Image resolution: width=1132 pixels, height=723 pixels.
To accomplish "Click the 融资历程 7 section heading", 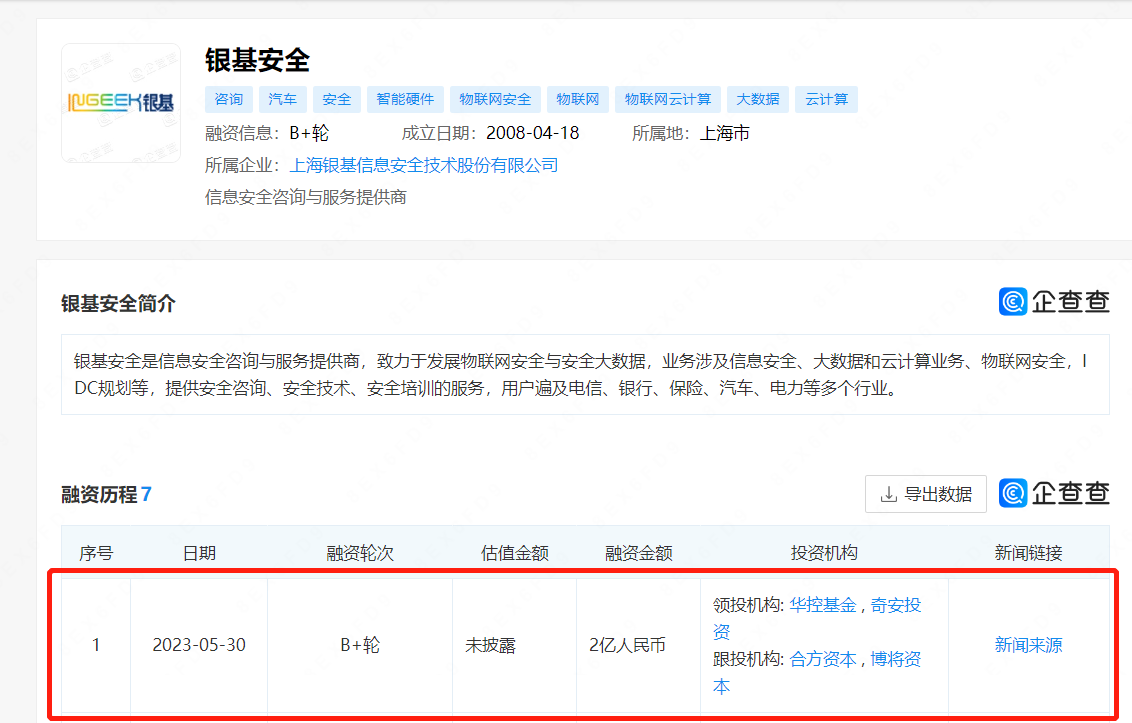I will [x=106, y=495].
